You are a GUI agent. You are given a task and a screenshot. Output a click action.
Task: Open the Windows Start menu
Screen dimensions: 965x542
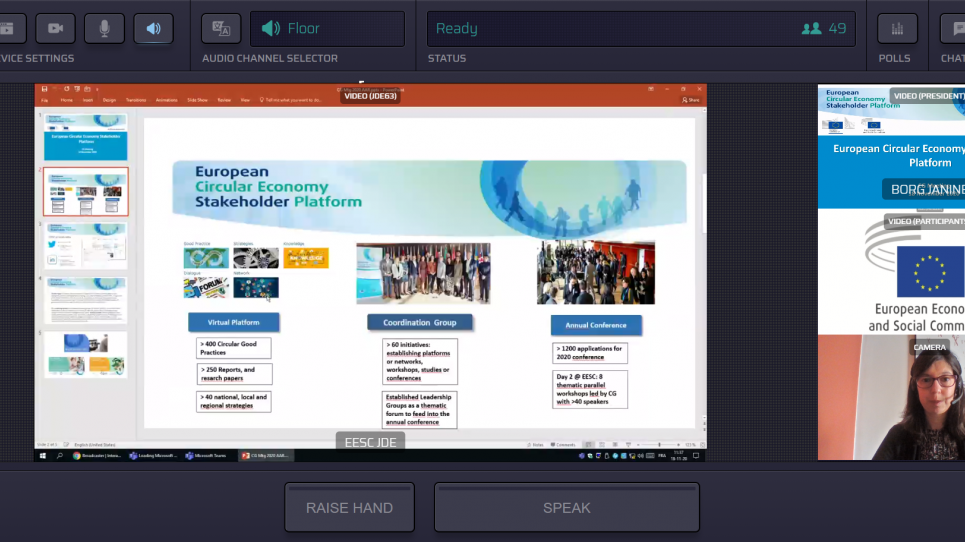[x=42, y=456]
